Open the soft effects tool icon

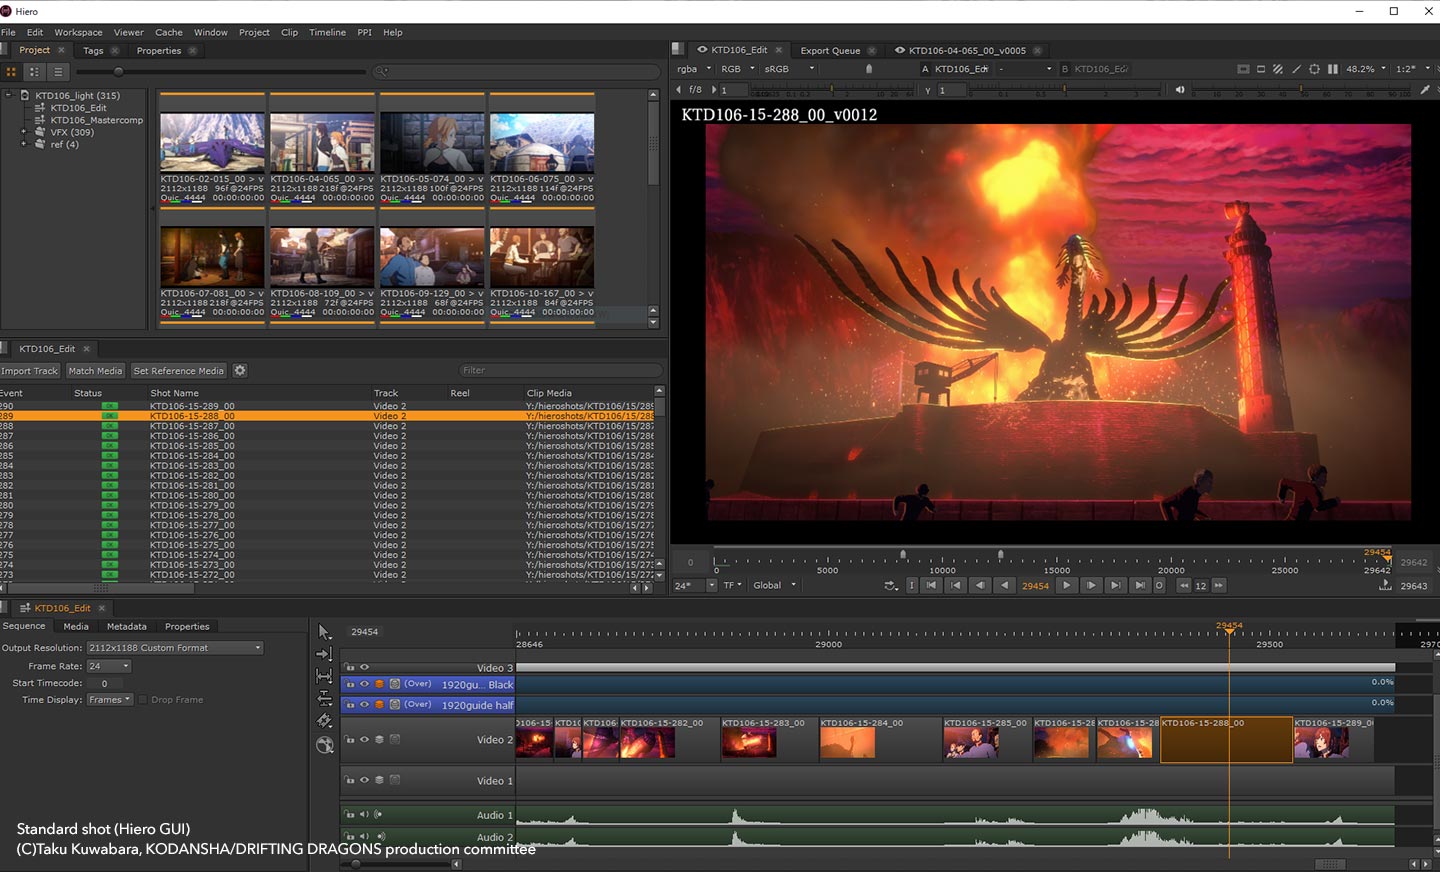pos(325,745)
